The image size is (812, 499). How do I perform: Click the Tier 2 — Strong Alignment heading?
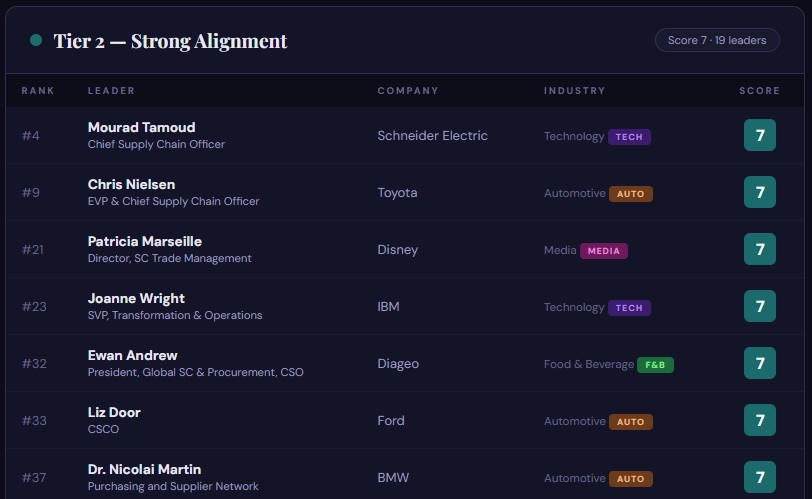click(170, 41)
